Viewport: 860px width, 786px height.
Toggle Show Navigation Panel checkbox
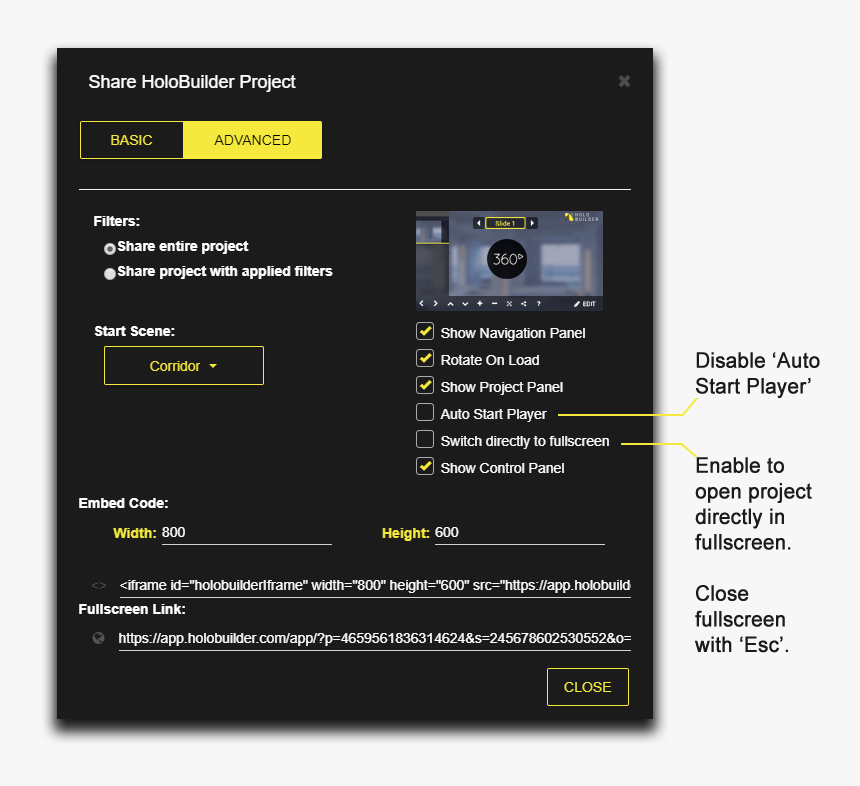425,331
